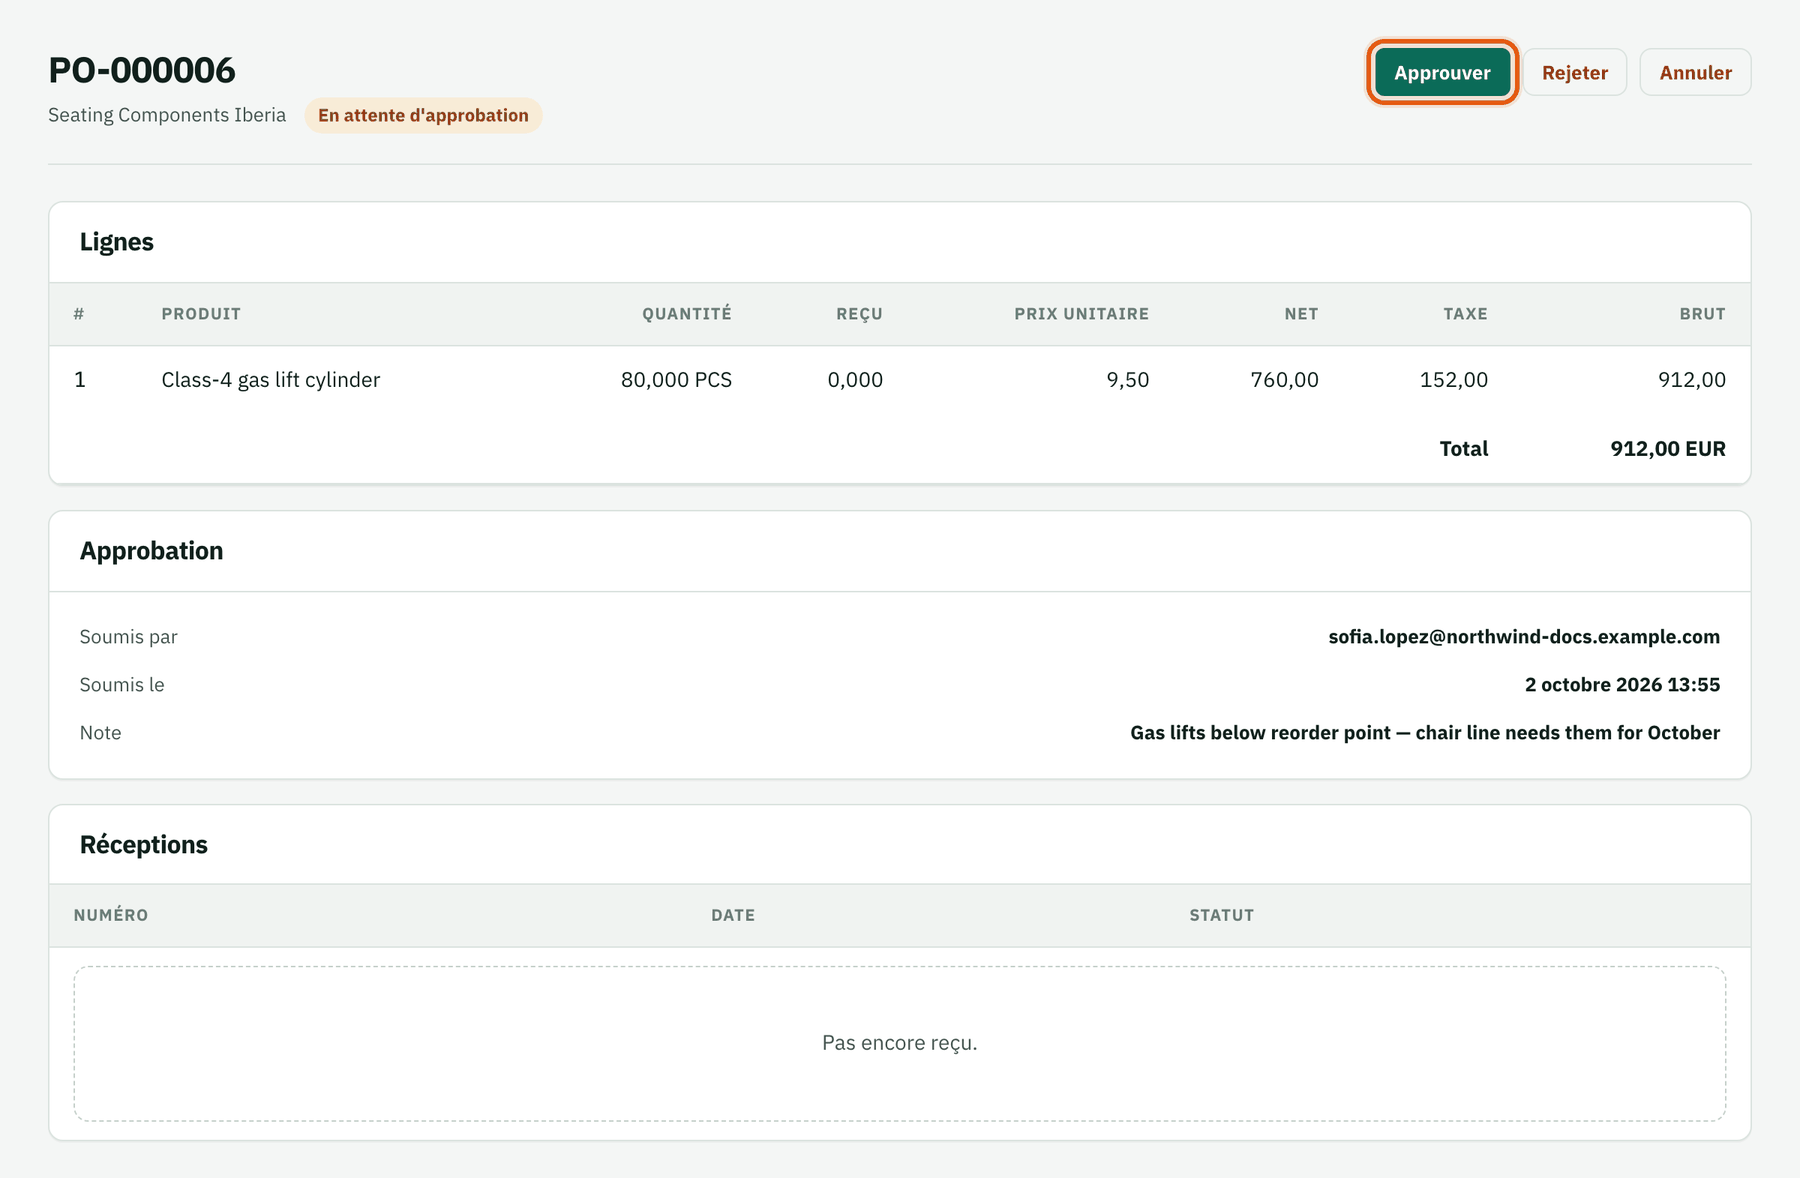Image resolution: width=1800 pixels, height=1178 pixels.
Task: Click the En attente d'approbation status badge
Action: [x=423, y=115]
